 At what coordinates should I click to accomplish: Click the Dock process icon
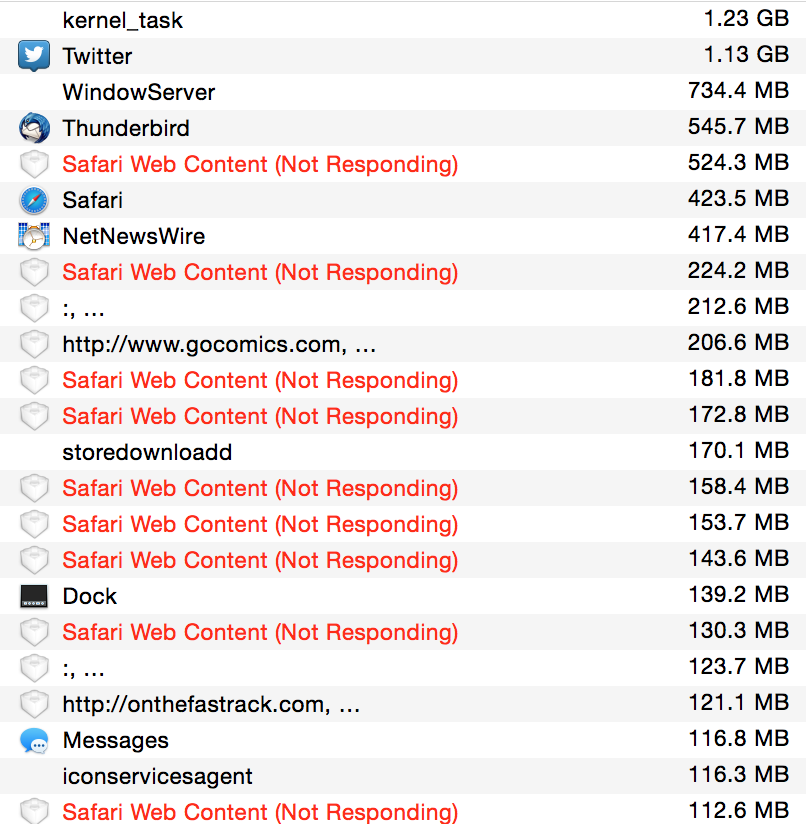(x=34, y=596)
